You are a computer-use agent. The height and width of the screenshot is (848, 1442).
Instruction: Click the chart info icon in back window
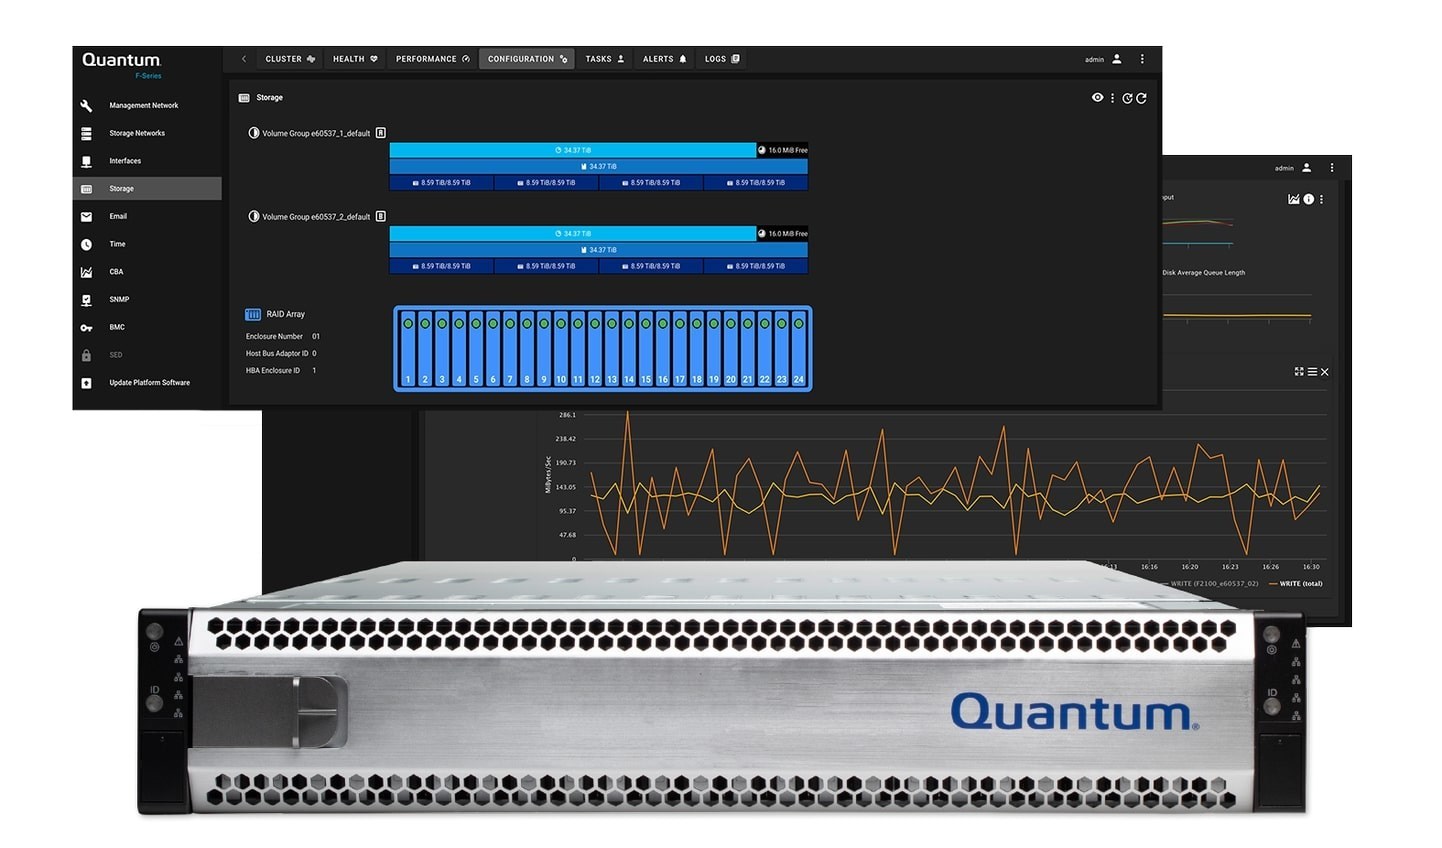(x=1308, y=199)
